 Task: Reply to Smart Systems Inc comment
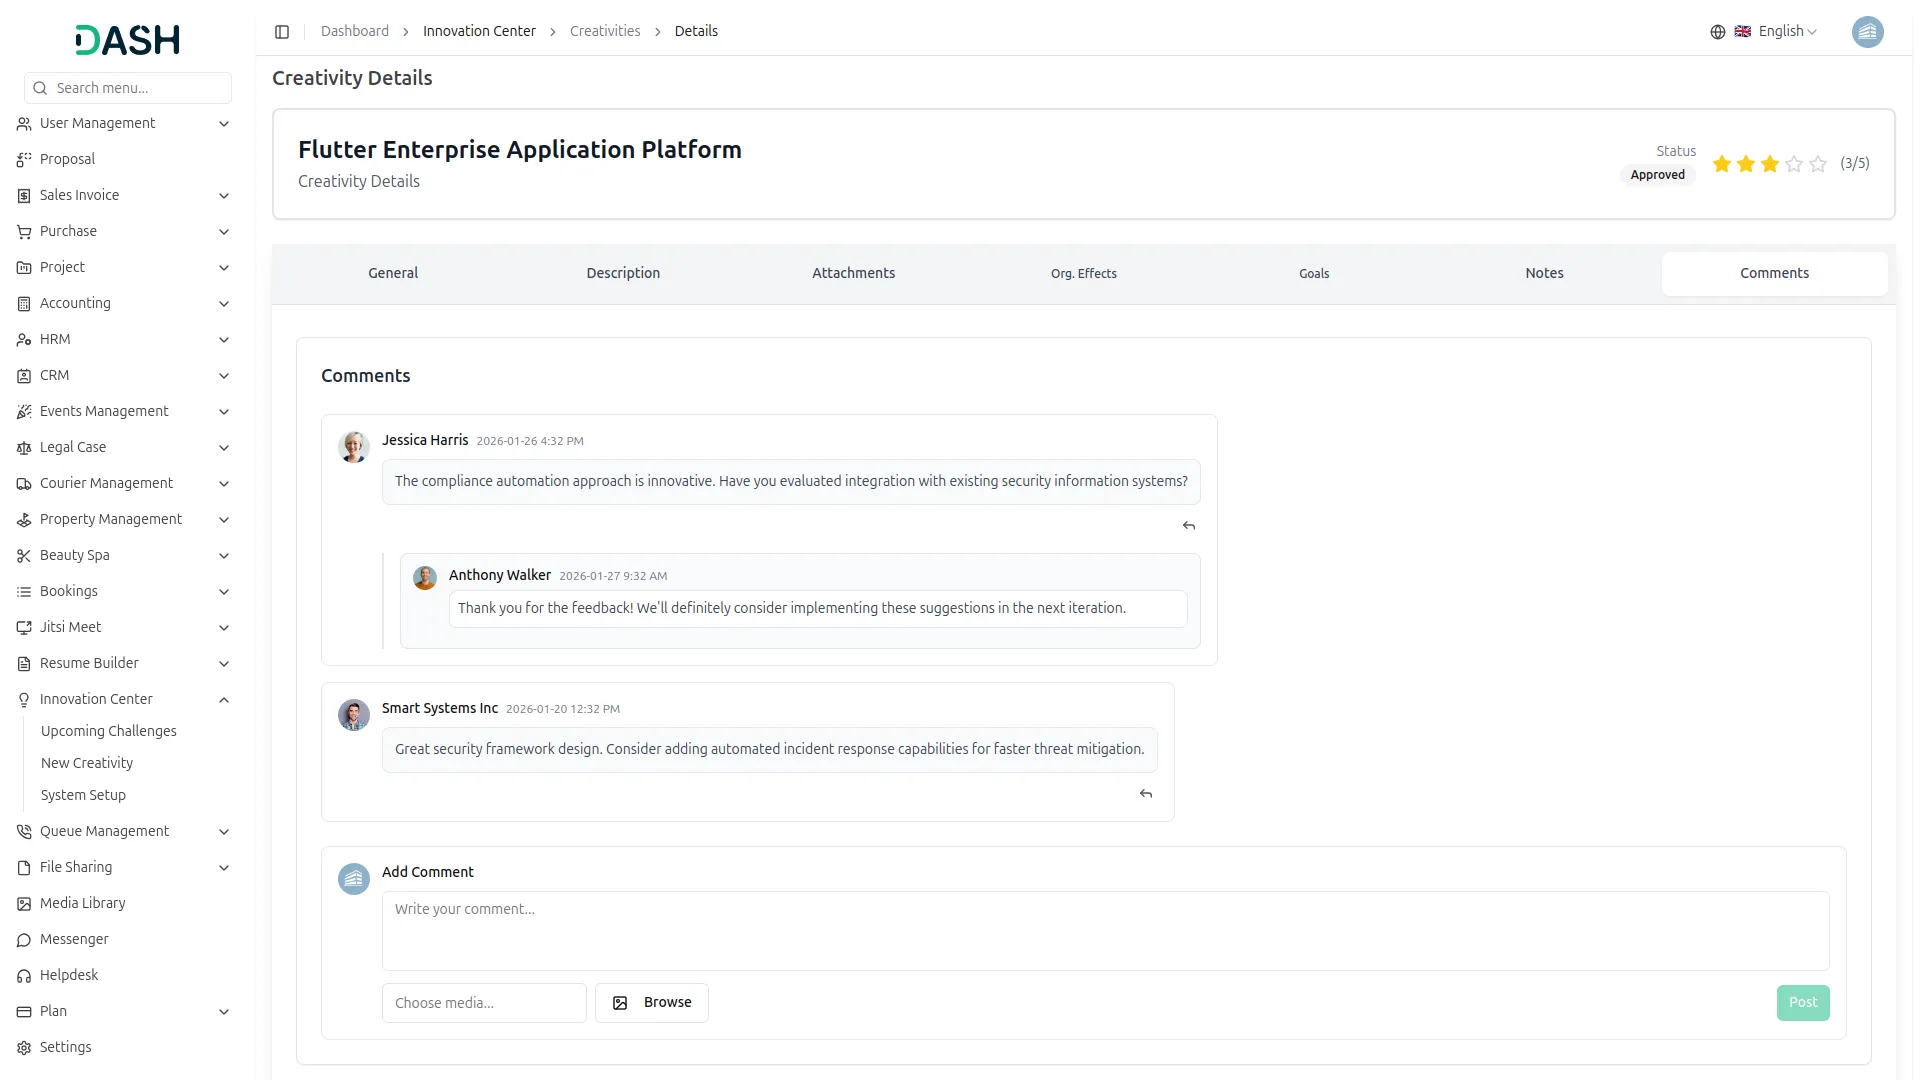click(x=1145, y=794)
